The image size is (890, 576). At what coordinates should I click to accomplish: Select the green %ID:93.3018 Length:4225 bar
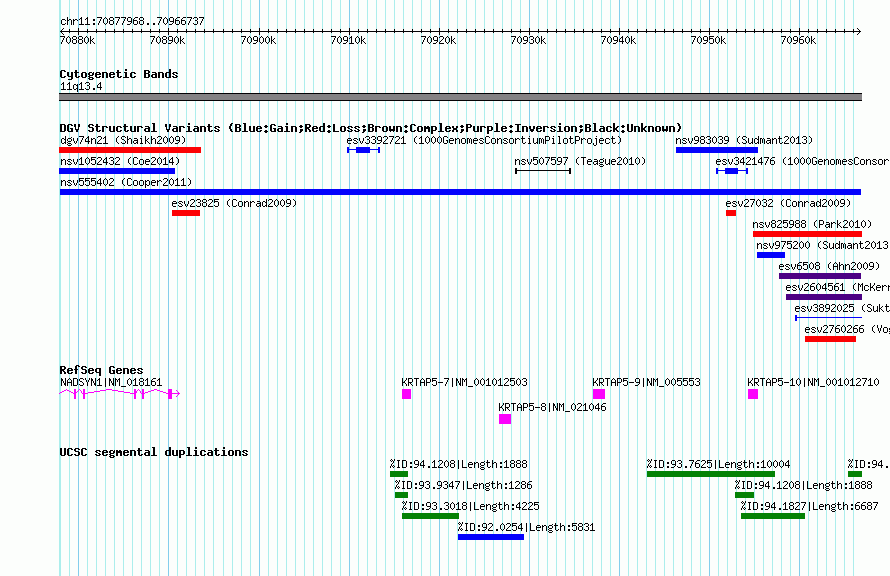coord(430,516)
